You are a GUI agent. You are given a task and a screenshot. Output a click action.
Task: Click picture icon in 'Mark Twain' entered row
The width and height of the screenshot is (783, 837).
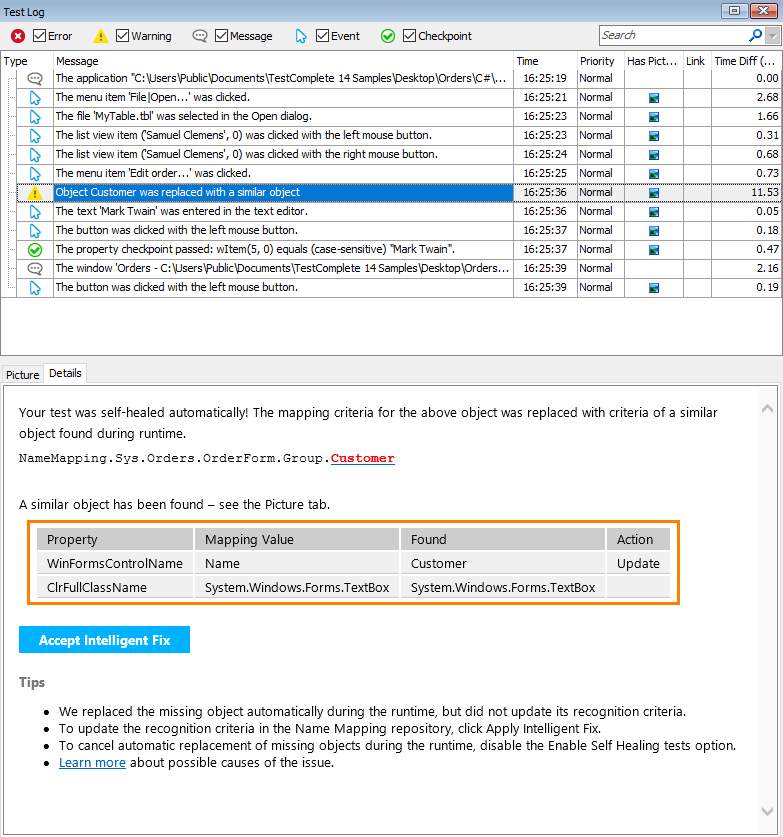[x=654, y=212]
